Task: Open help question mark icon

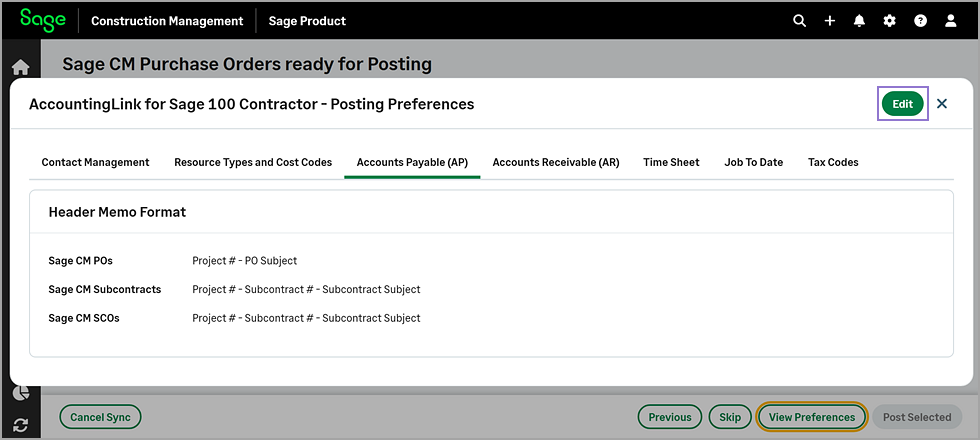Action: tap(920, 21)
